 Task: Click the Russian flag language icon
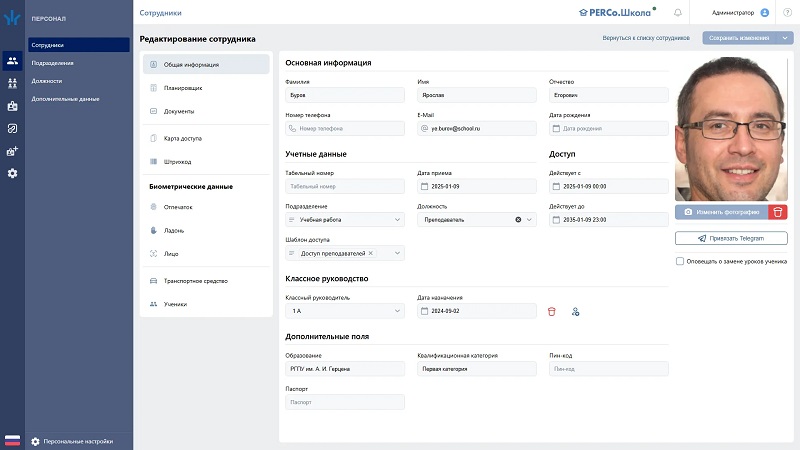13,441
